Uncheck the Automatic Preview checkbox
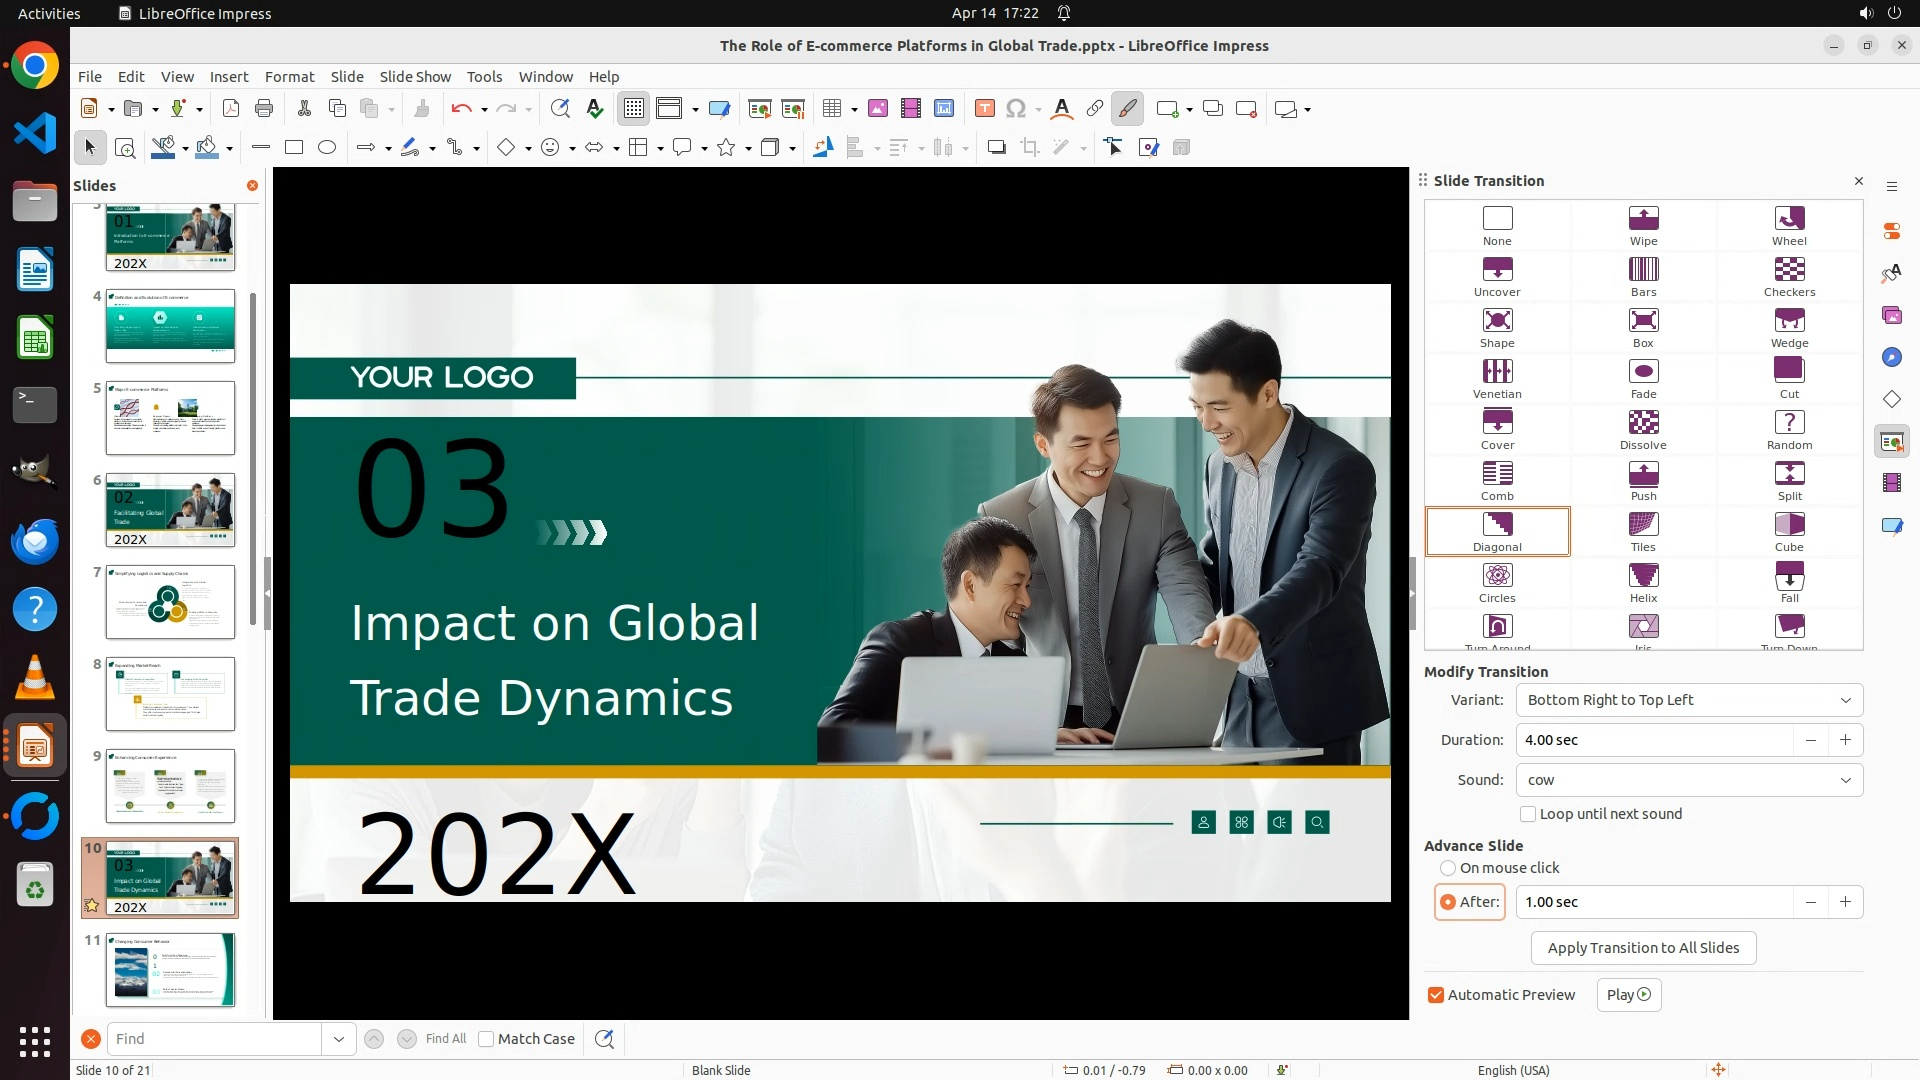The image size is (1920, 1080). point(1436,995)
